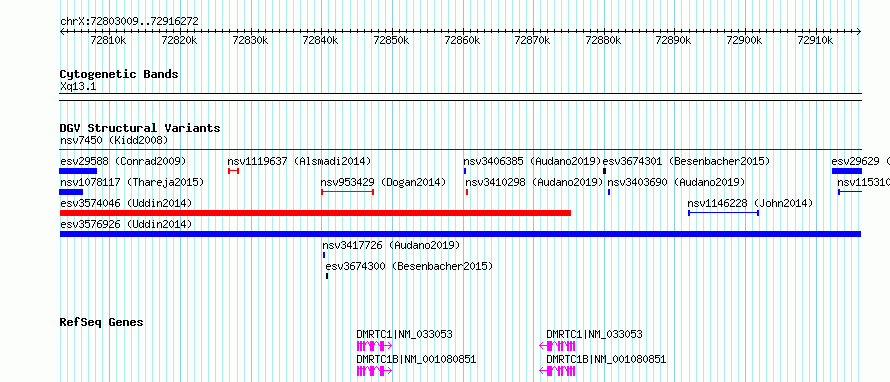Click the nsv3410298 (Audano2019) label
Image resolution: width=890 pixels, height=382 pixels.
[534, 182]
